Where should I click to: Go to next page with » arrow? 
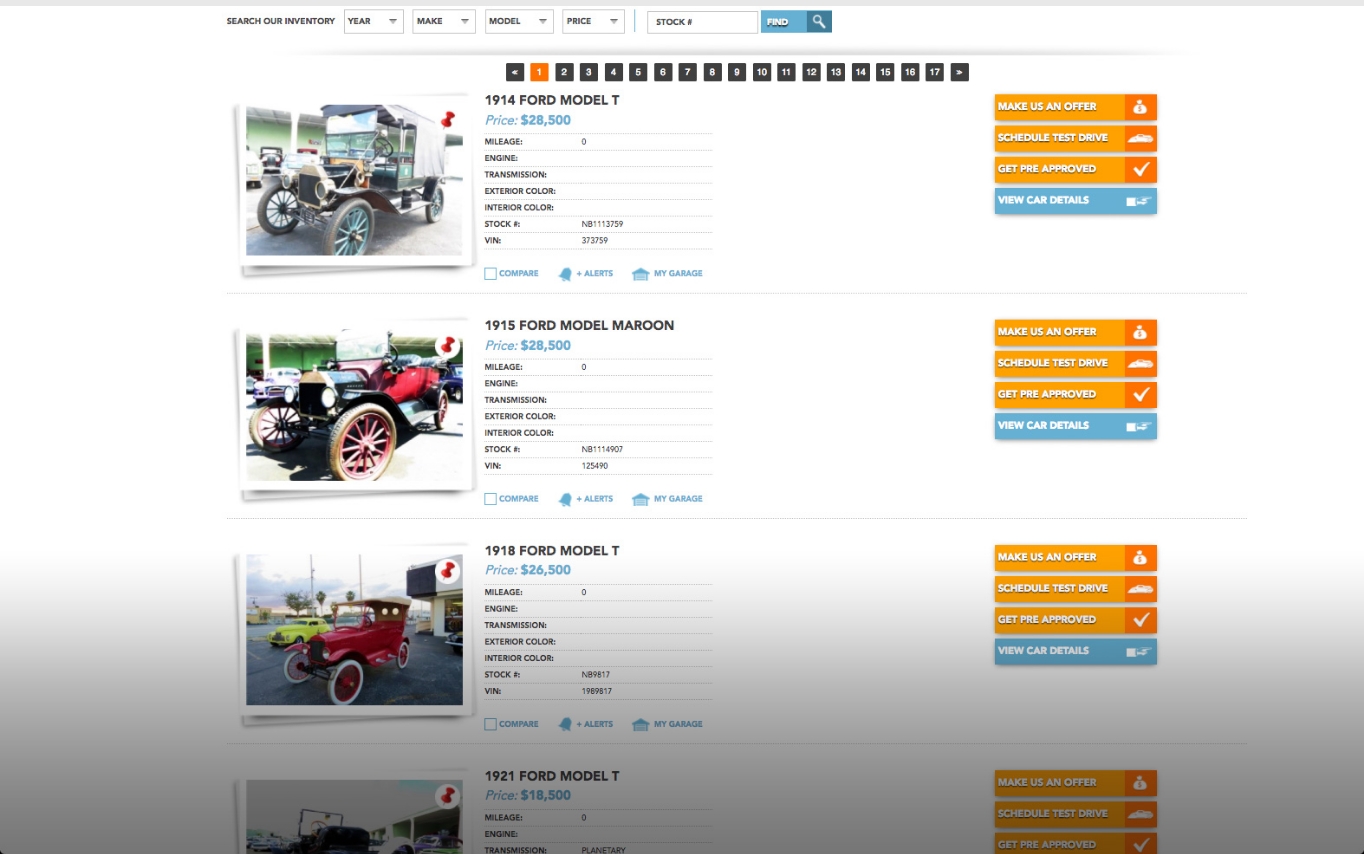click(959, 72)
